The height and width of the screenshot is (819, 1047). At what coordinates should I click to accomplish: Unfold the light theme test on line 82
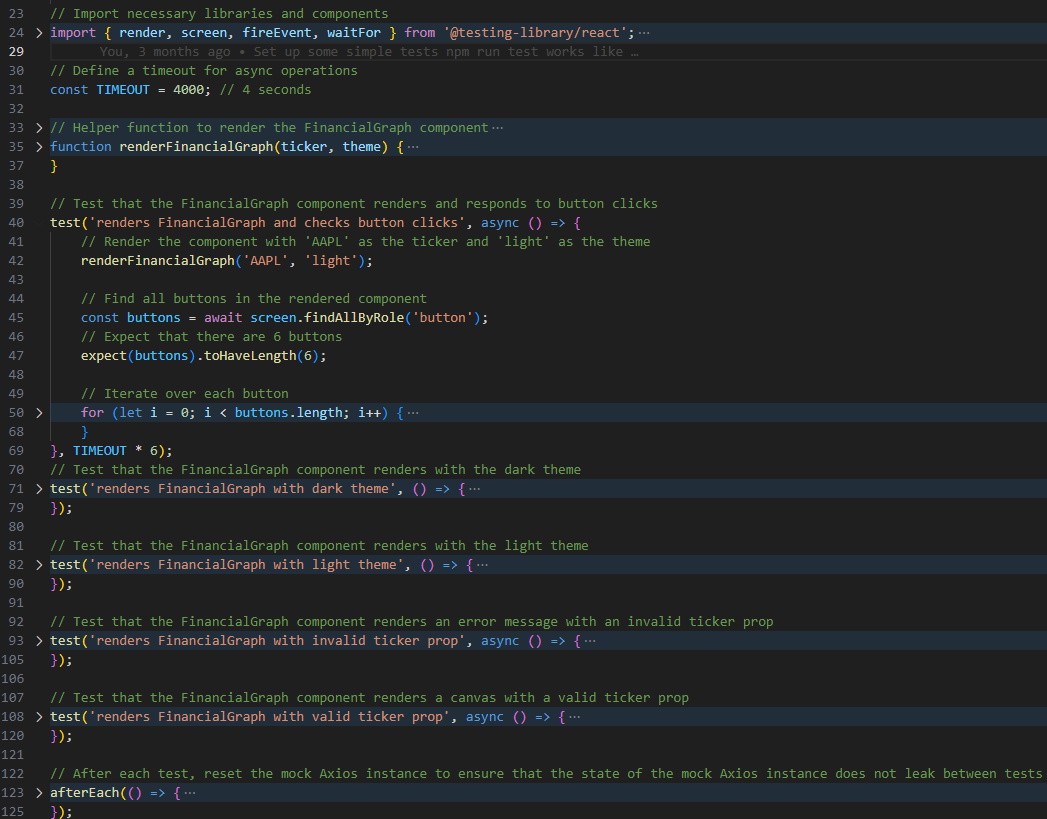pos(39,565)
